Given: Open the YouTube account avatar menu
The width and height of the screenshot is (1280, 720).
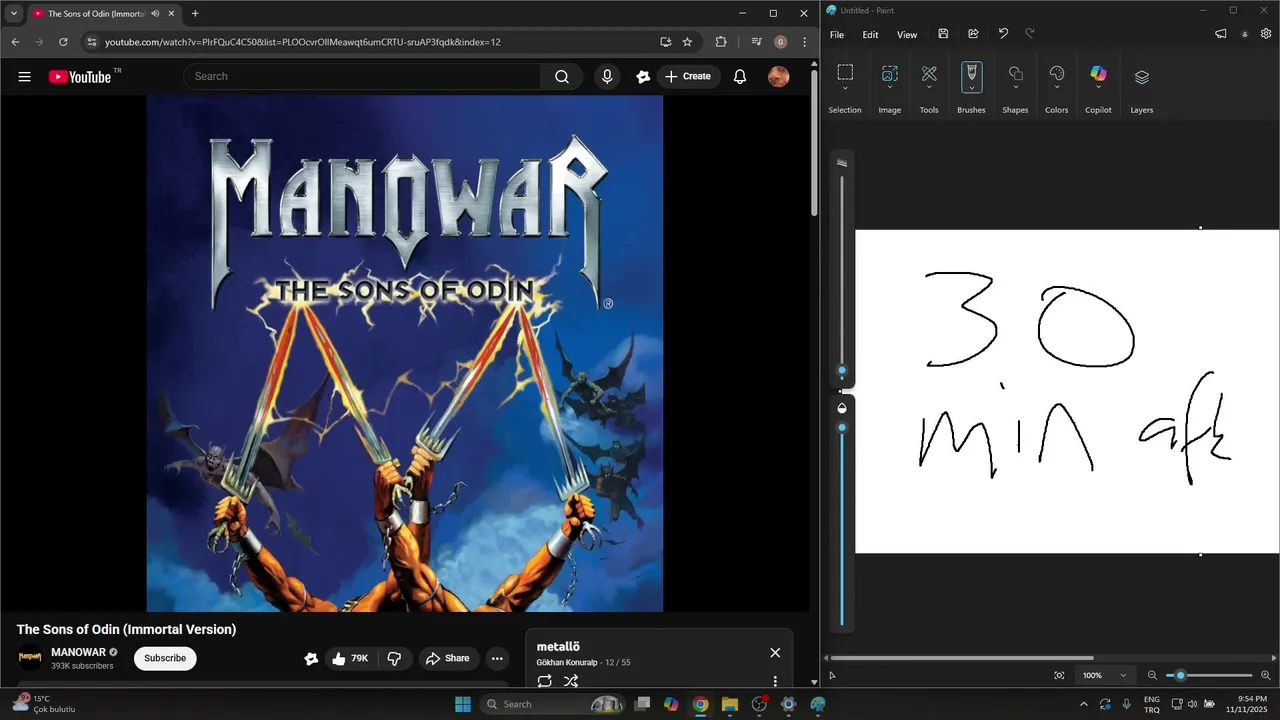Looking at the screenshot, I should tap(779, 76).
